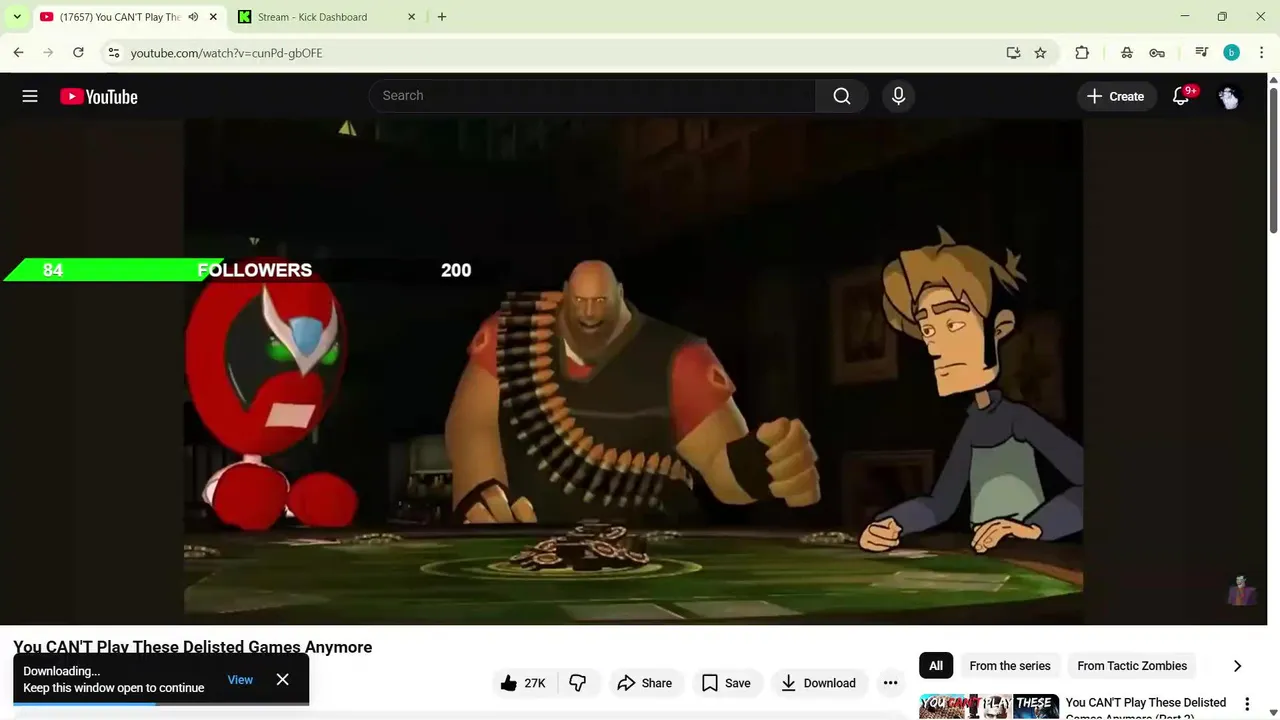Bookmark this page with star icon
The height and width of the screenshot is (720, 1280).
[1040, 53]
